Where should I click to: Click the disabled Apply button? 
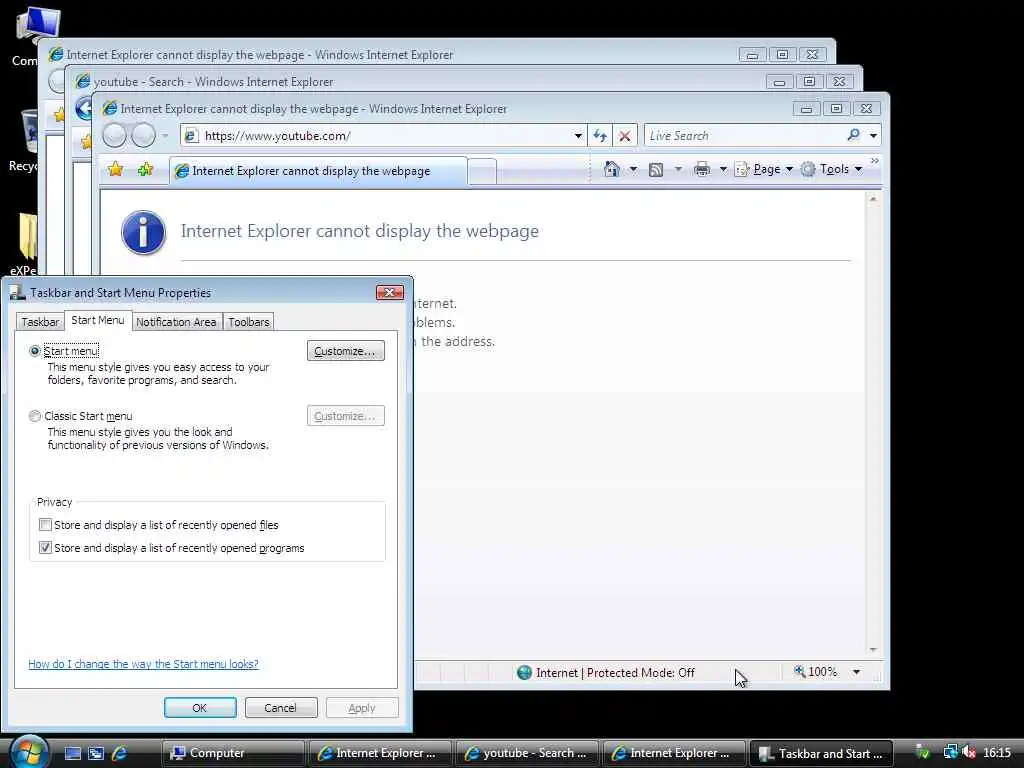(362, 708)
